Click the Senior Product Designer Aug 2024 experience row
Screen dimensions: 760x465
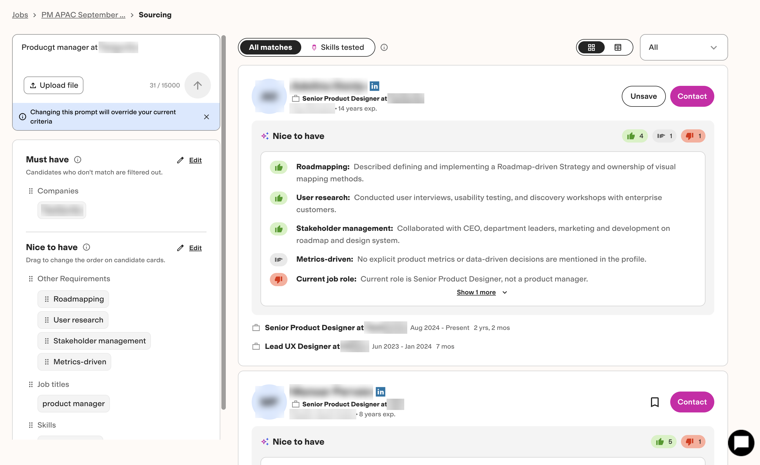(381, 328)
